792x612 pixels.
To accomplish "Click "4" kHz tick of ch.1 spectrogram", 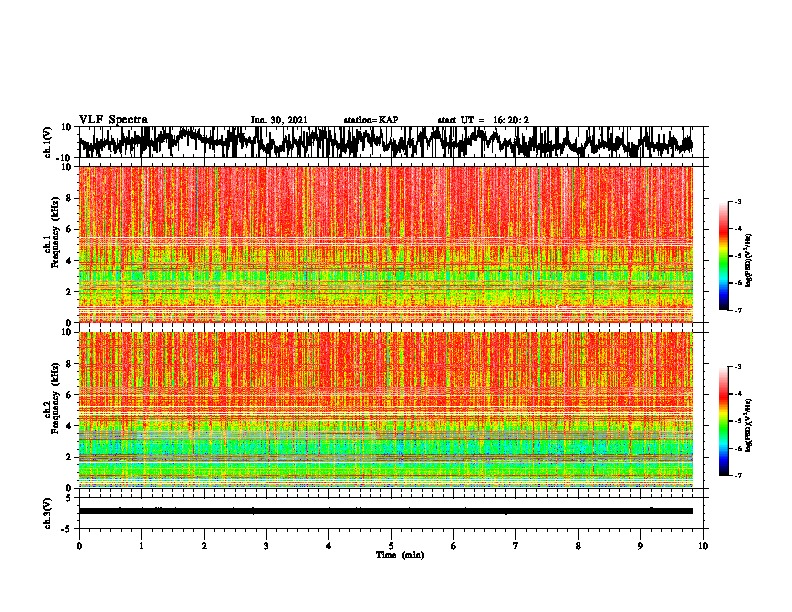I will pos(70,261).
